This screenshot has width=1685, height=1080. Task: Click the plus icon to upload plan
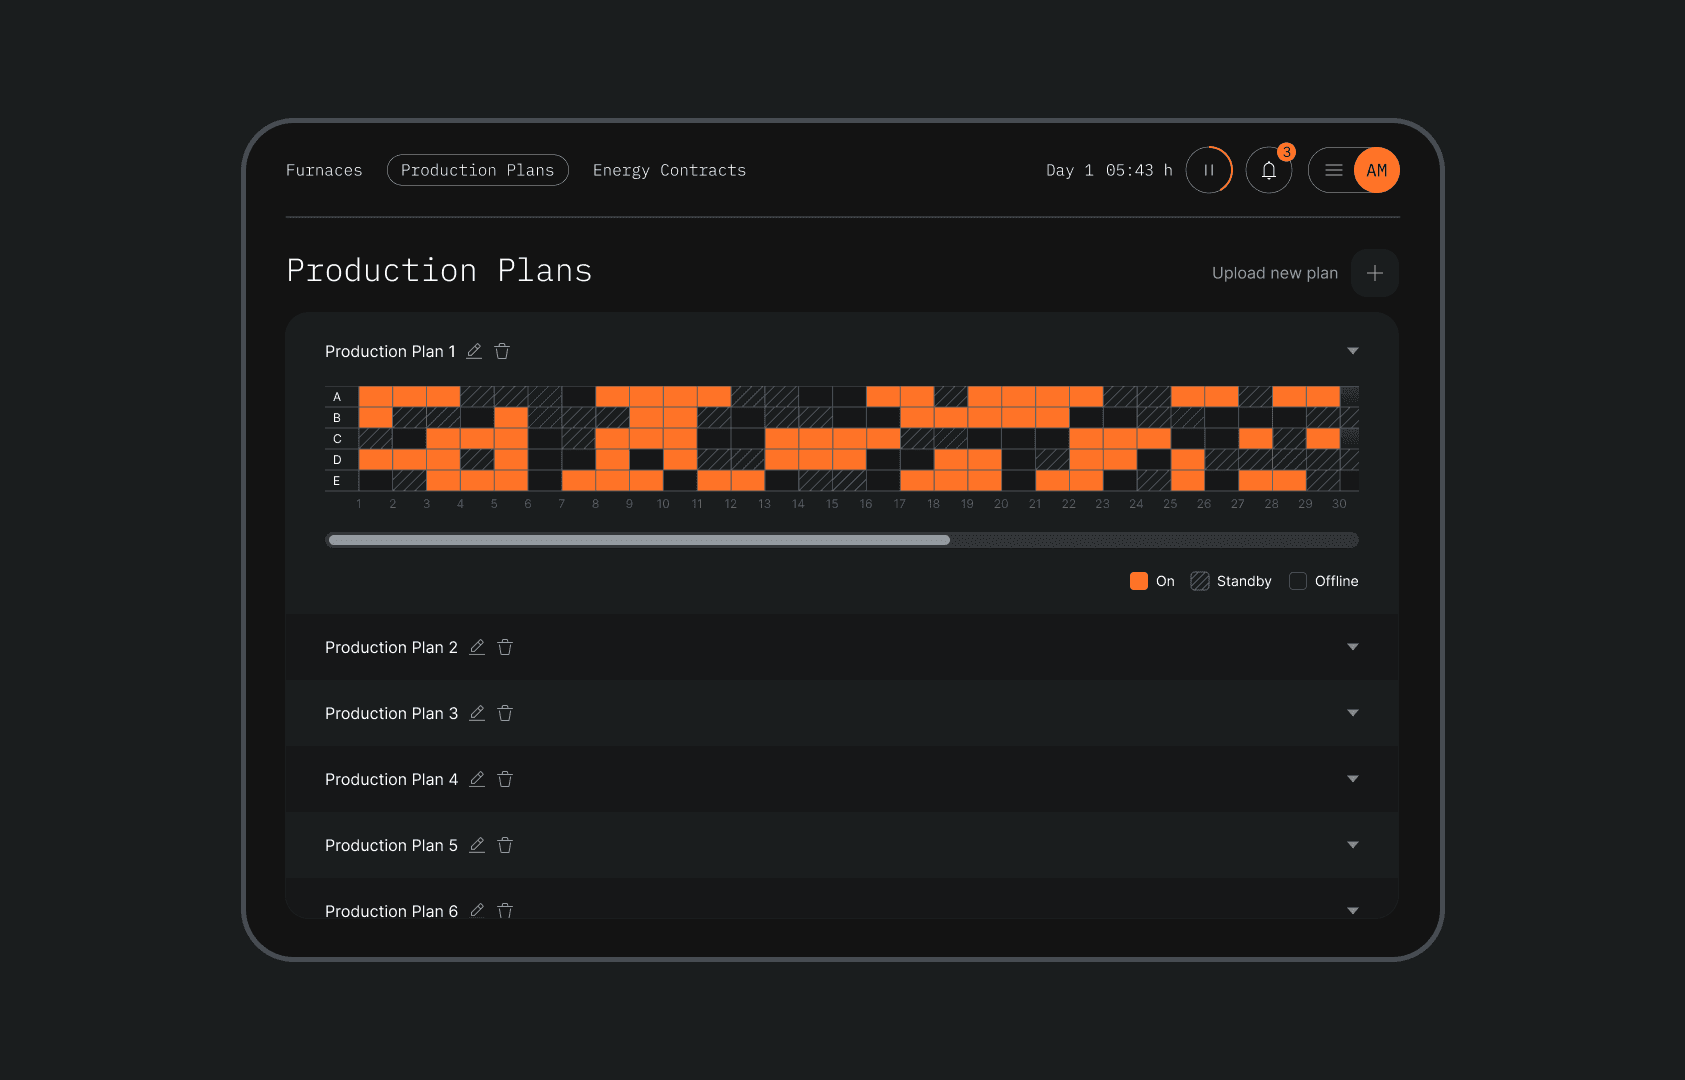[x=1375, y=273]
